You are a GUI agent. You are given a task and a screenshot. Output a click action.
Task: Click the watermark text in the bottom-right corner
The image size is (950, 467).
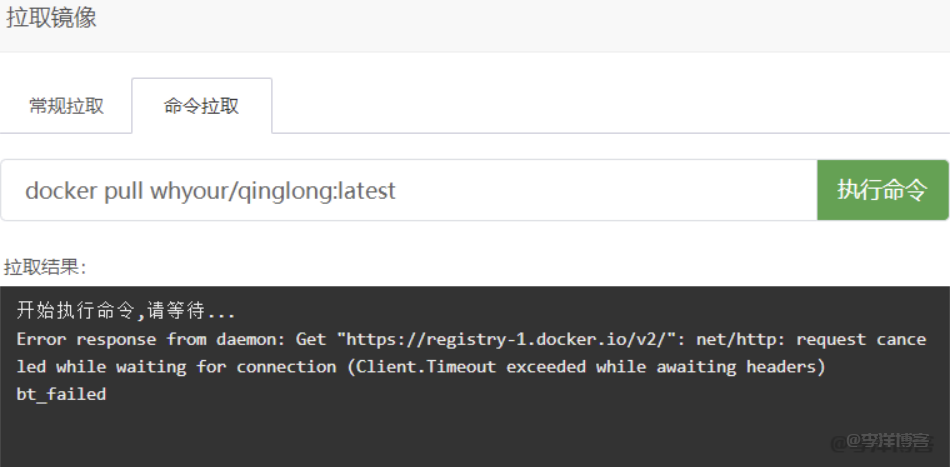(x=888, y=440)
